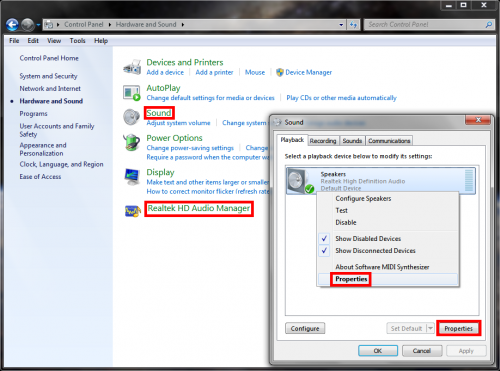Click the Power Options battery icon

(x=131, y=142)
